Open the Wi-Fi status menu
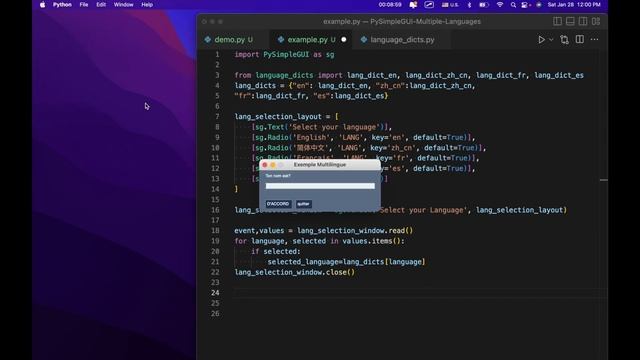Image resolution: width=640 pixels, height=360 pixels. click(x=500, y=5)
